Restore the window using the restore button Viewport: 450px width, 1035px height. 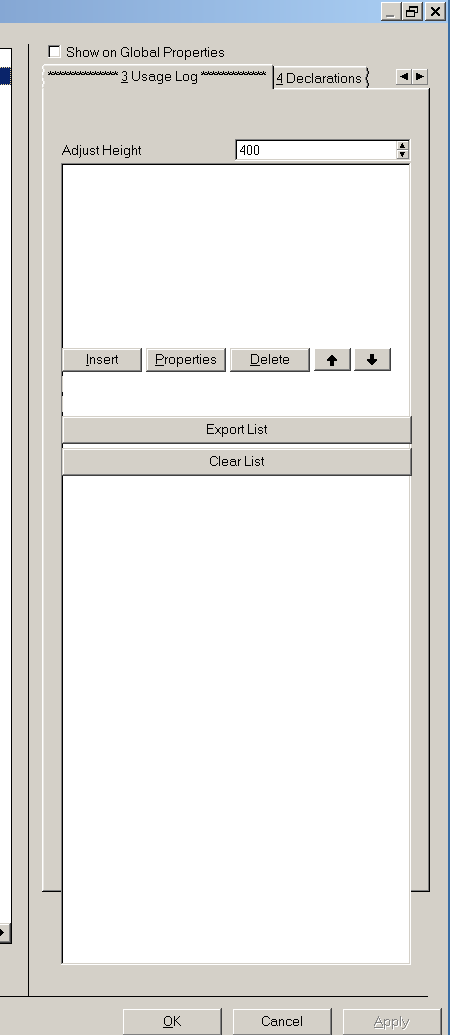click(413, 11)
